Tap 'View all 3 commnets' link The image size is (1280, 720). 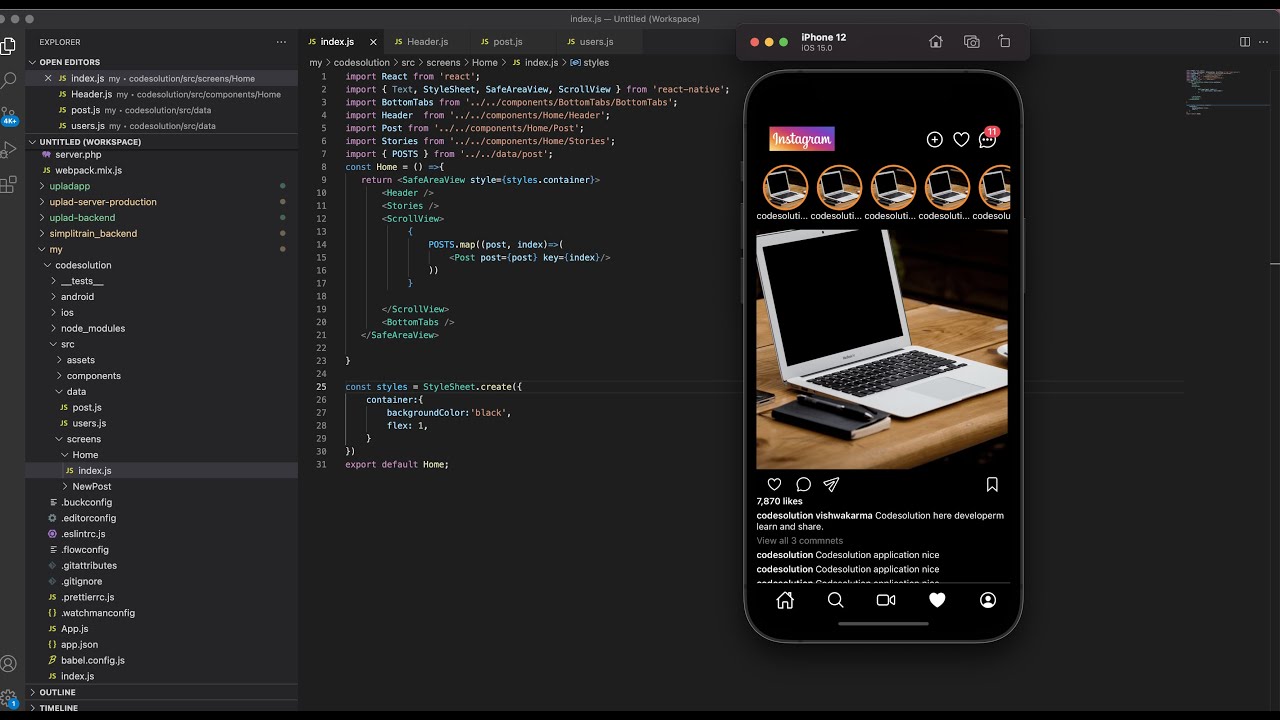799,541
